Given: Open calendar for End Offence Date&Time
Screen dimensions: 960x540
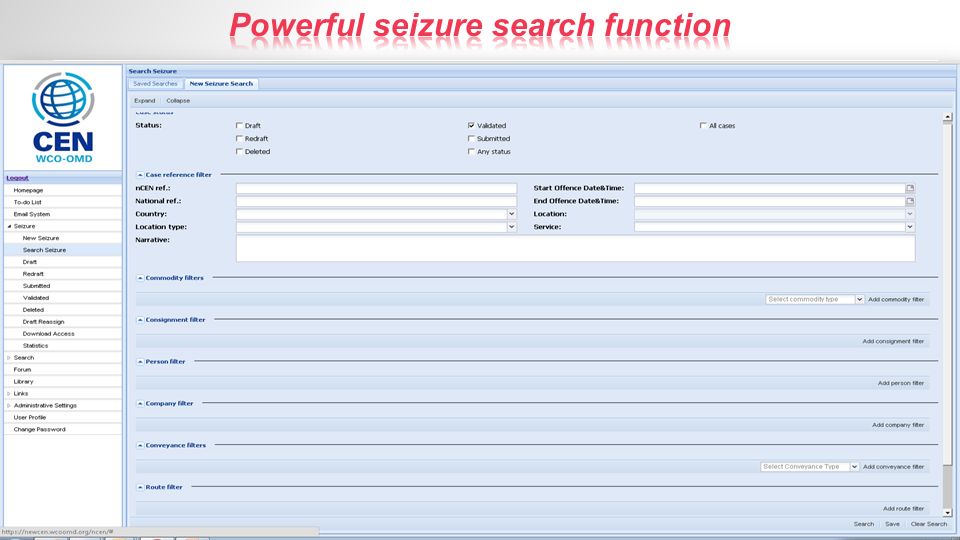Looking at the screenshot, I should tap(910, 201).
